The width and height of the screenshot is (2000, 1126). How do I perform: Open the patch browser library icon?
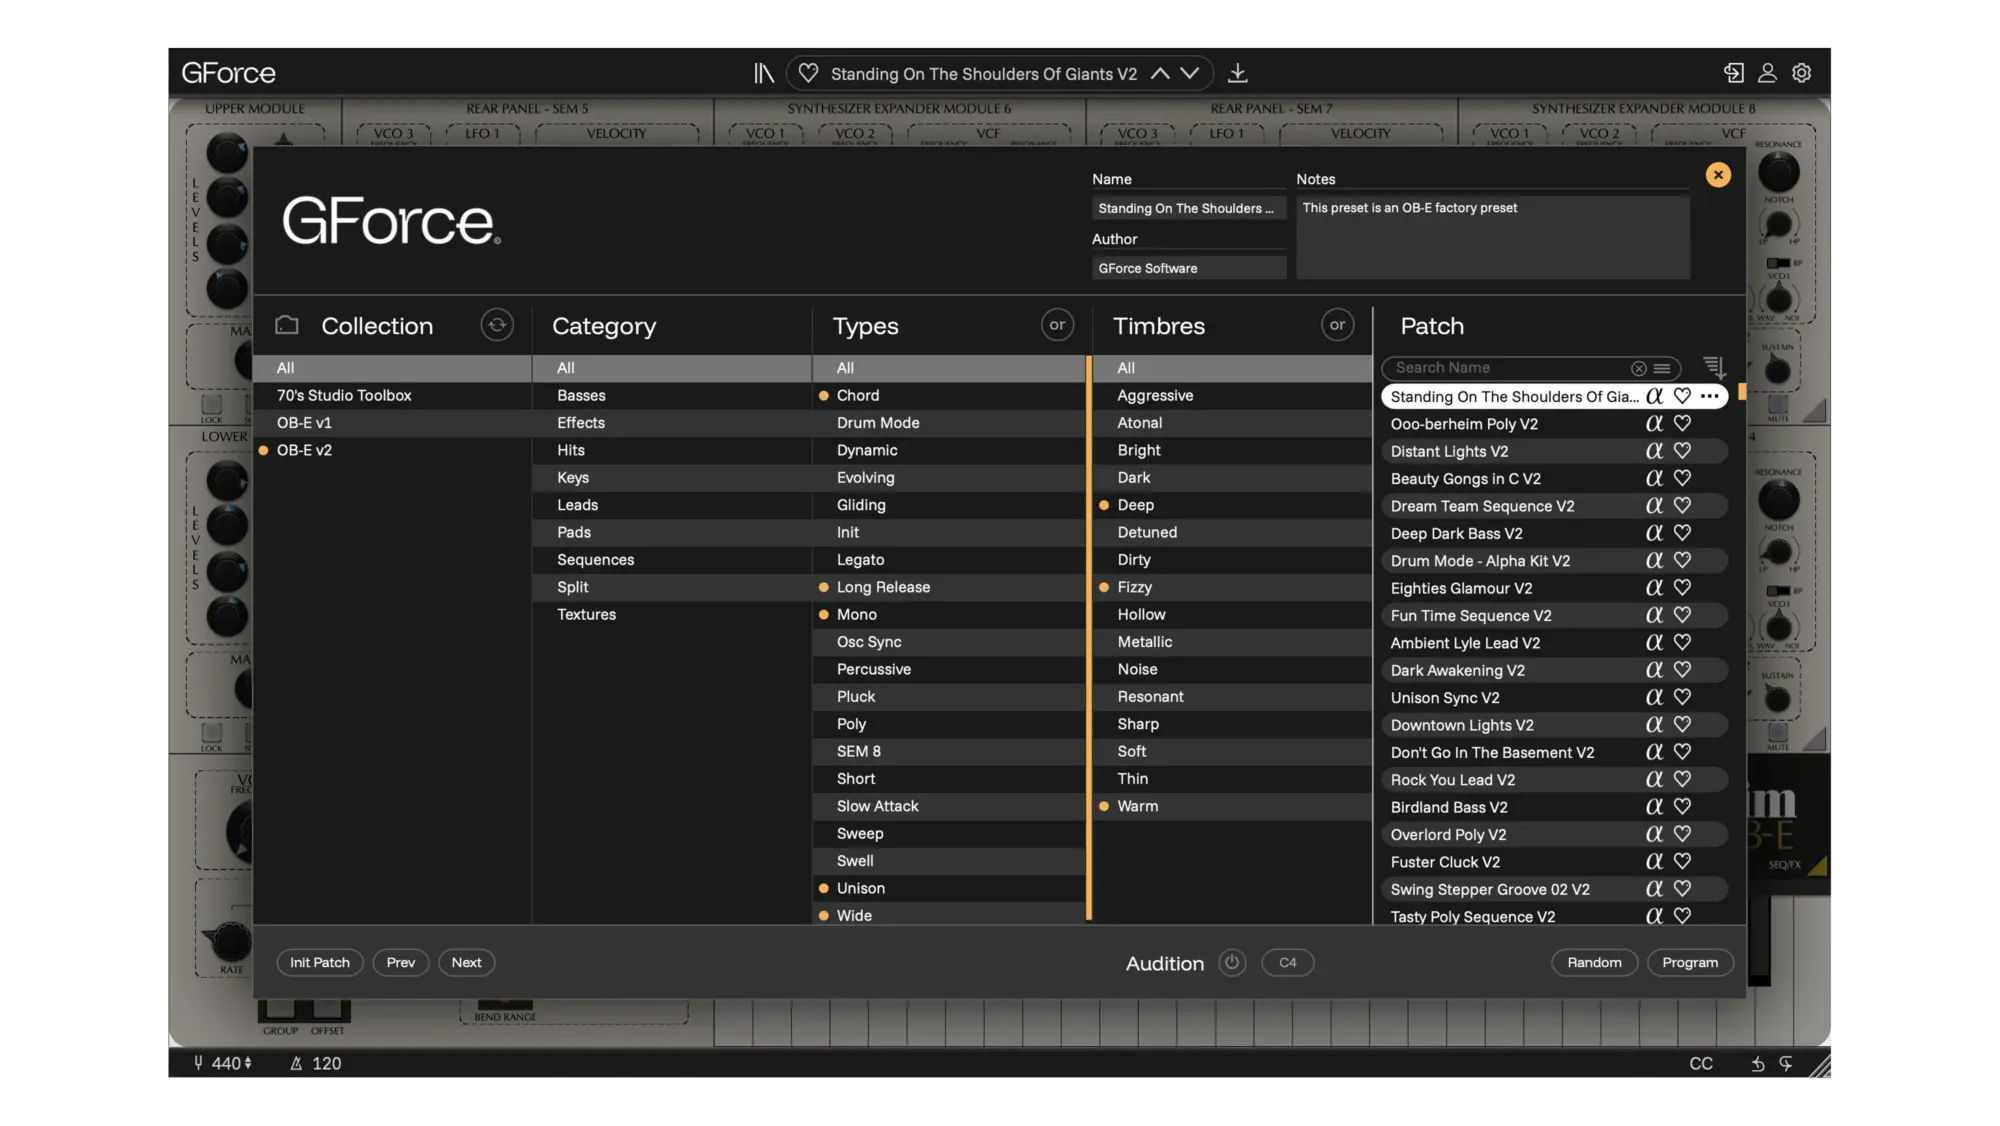click(764, 73)
